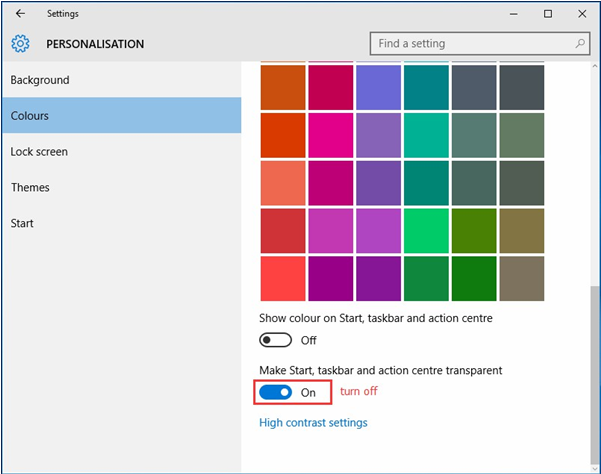601x474 pixels.
Task: Go to the Themes section
Action: (122, 187)
